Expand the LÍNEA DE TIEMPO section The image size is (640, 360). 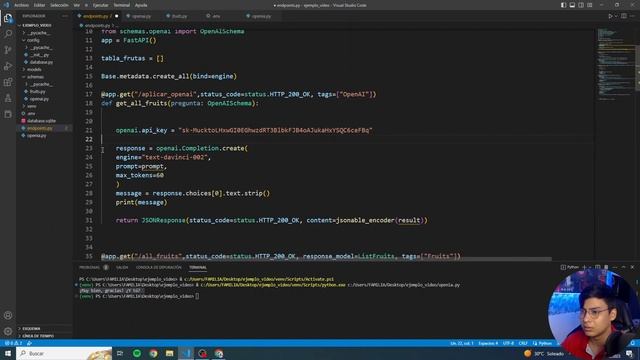pos(38,336)
